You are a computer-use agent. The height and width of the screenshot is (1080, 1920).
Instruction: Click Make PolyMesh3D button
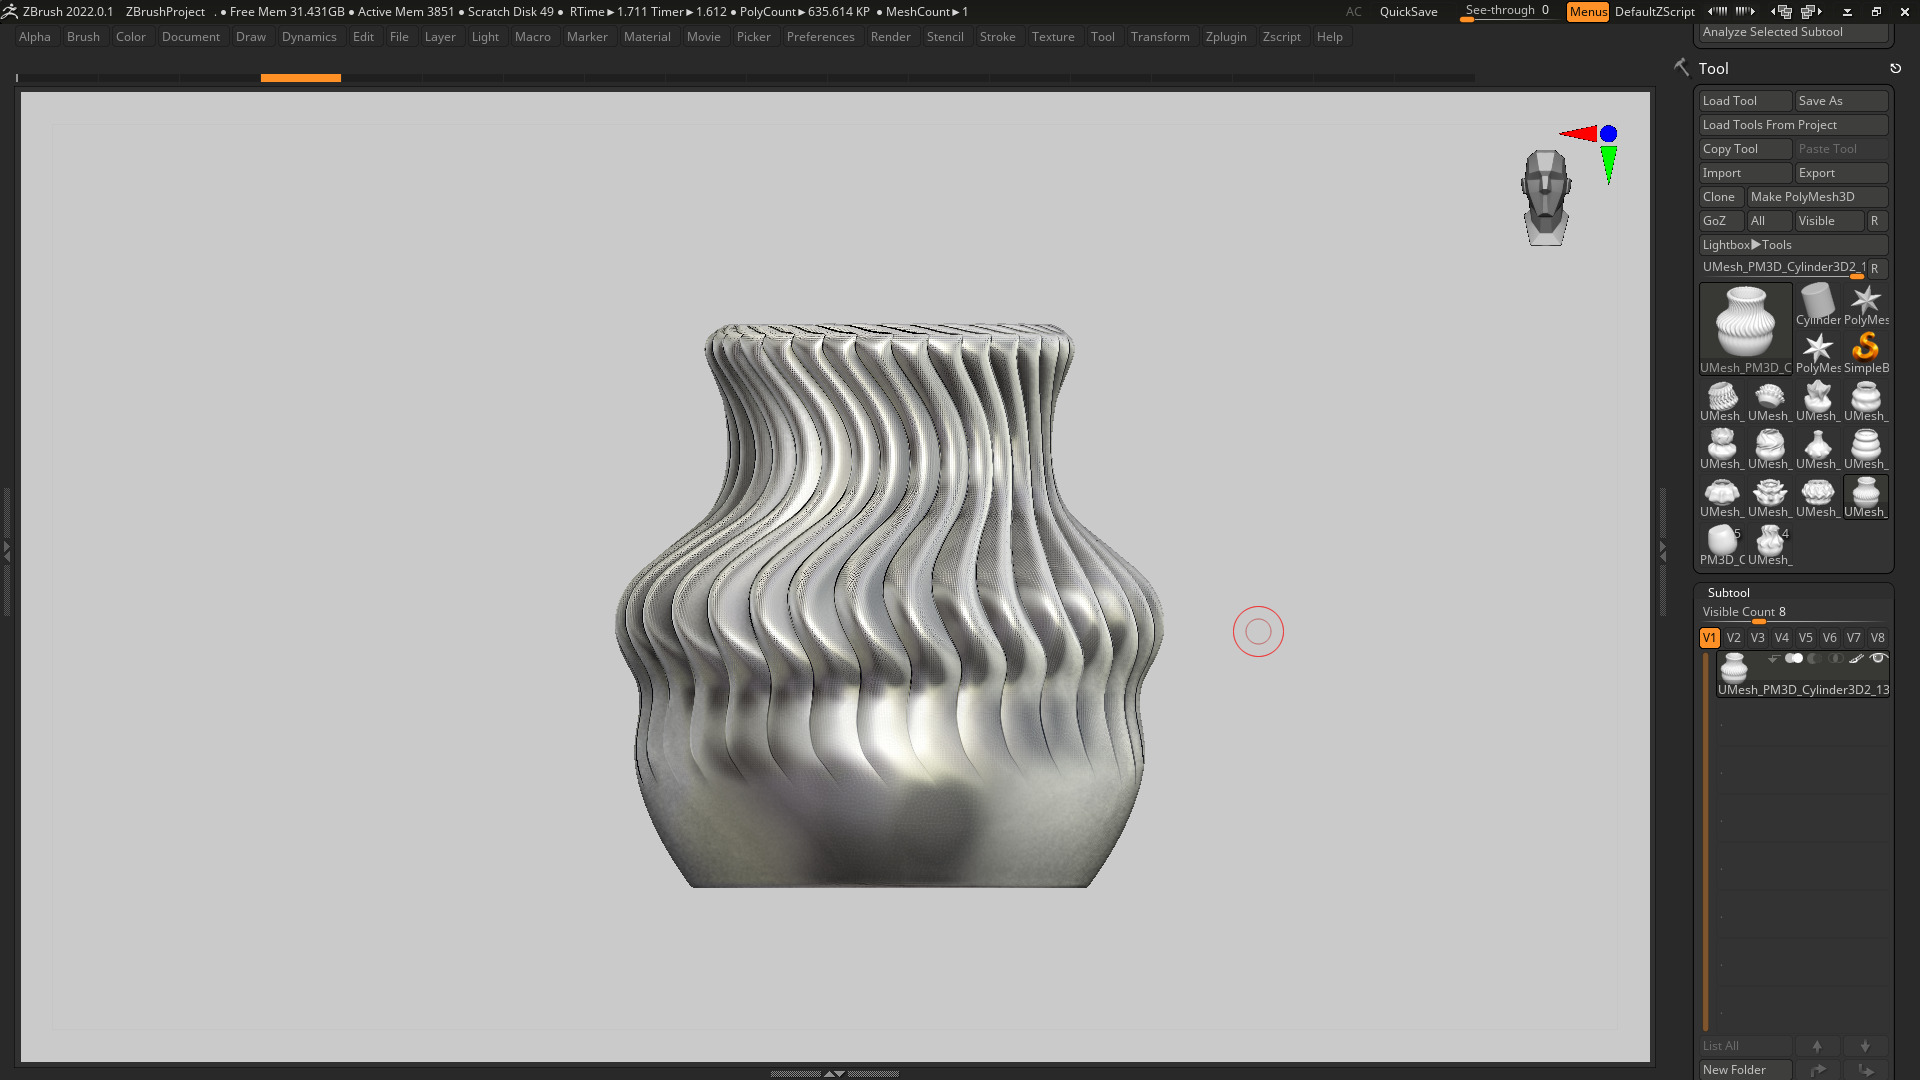pyautogui.click(x=1817, y=196)
